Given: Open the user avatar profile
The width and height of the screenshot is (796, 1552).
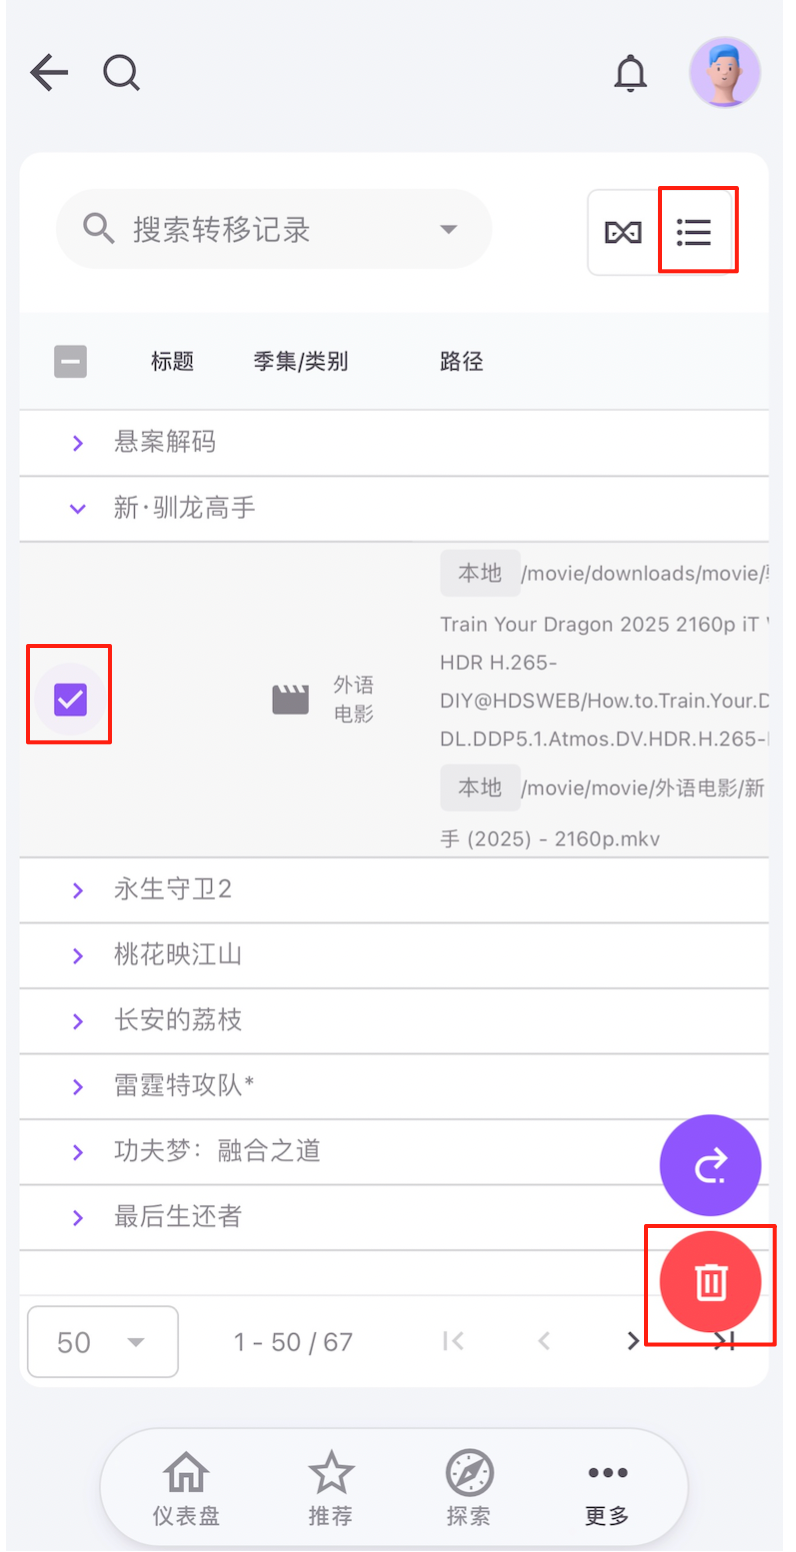Looking at the screenshot, I should pyautogui.click(x=724, y=73).
